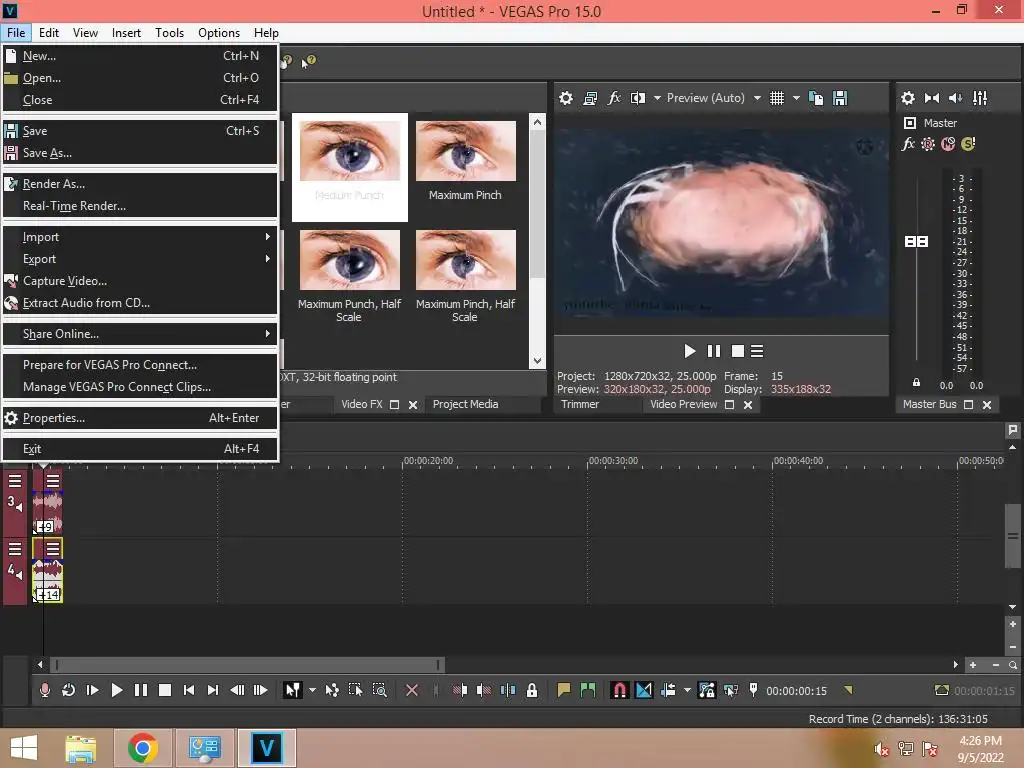
Task: Adjust the Master volume fader
Action: click(x=916, y=242)
